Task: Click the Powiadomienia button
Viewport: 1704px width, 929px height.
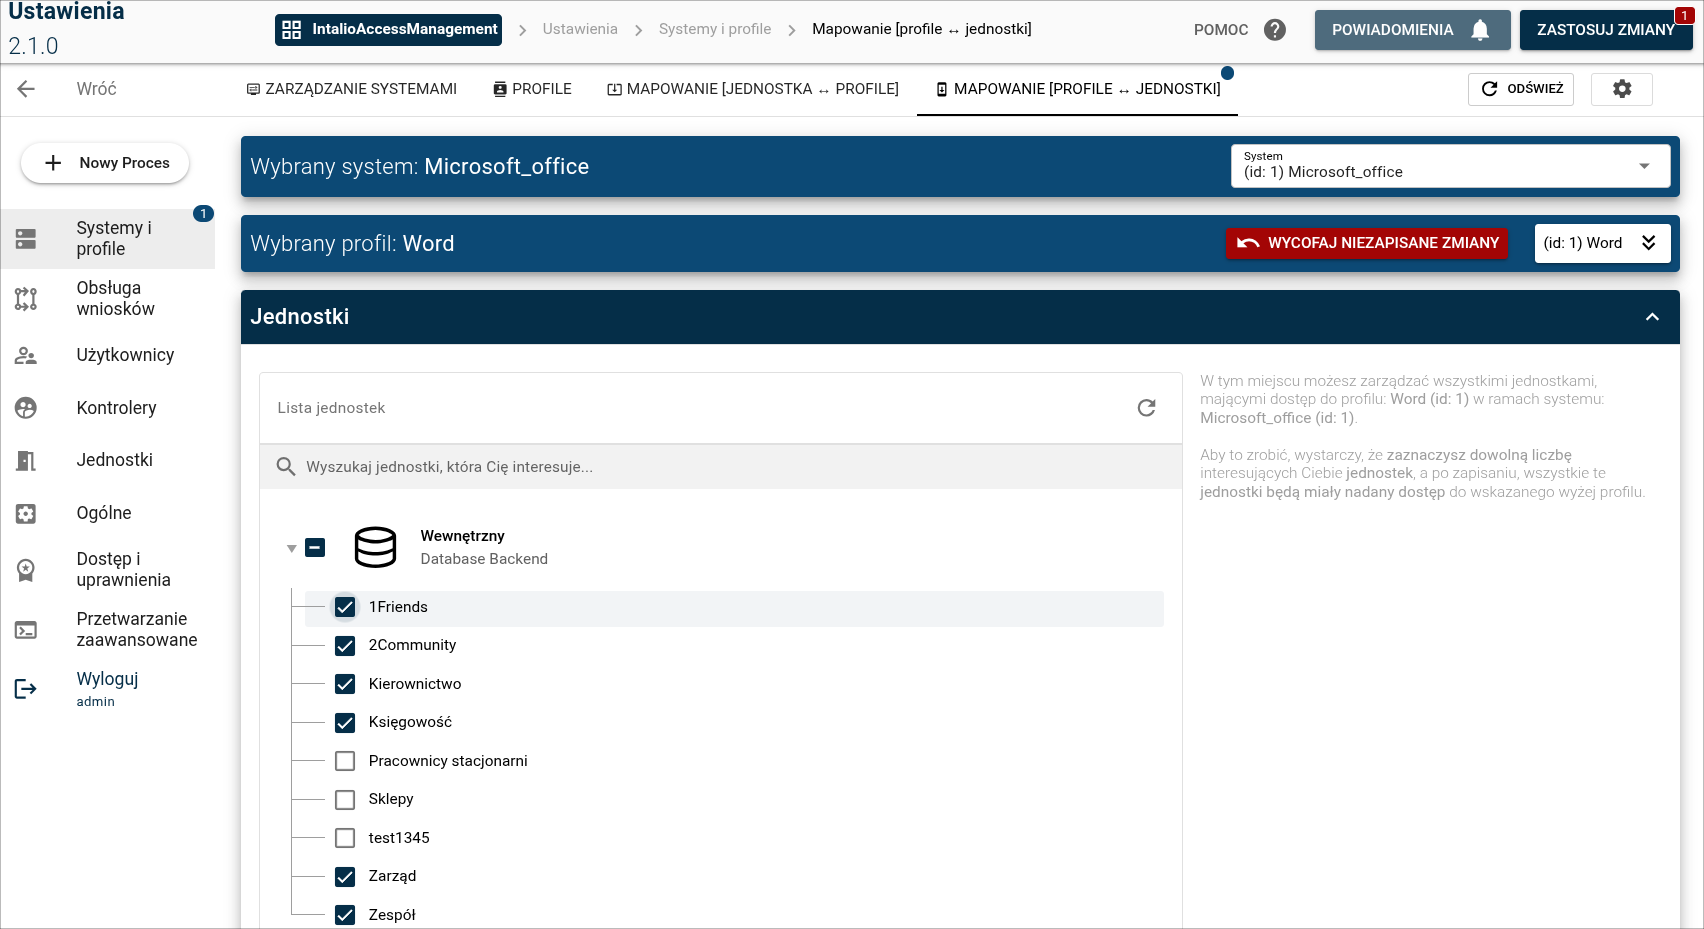Action: (x=1411, y=30)
